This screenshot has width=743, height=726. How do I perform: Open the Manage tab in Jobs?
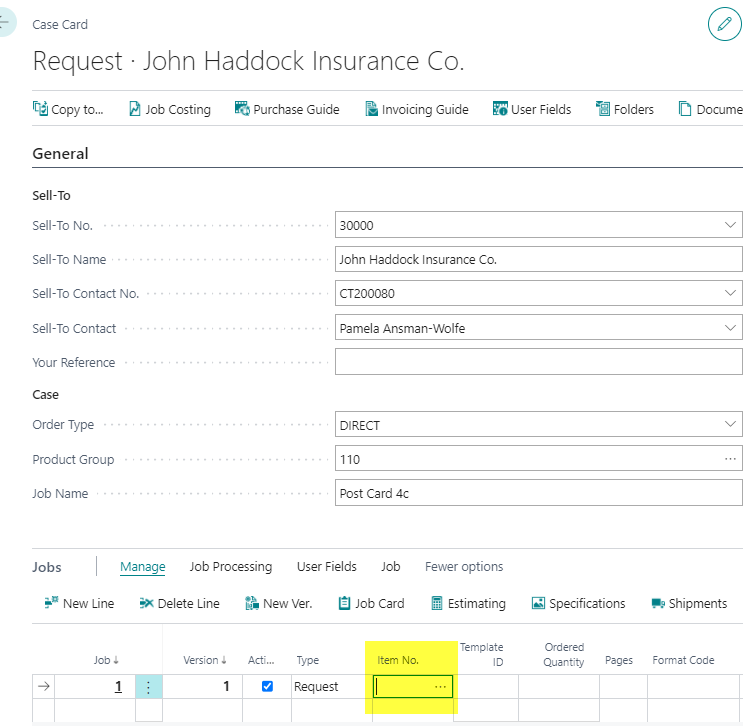point(143,566)
